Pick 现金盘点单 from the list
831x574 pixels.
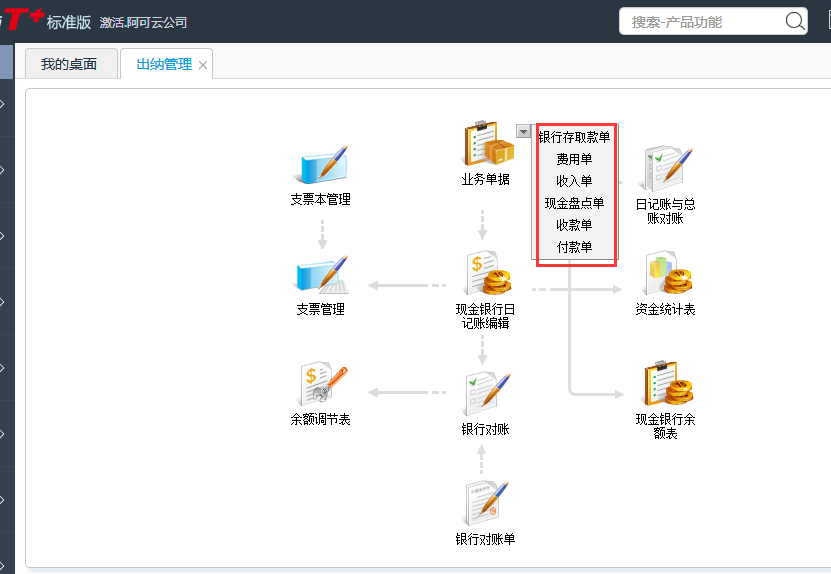pyautogui.click(x=574, y=203)
